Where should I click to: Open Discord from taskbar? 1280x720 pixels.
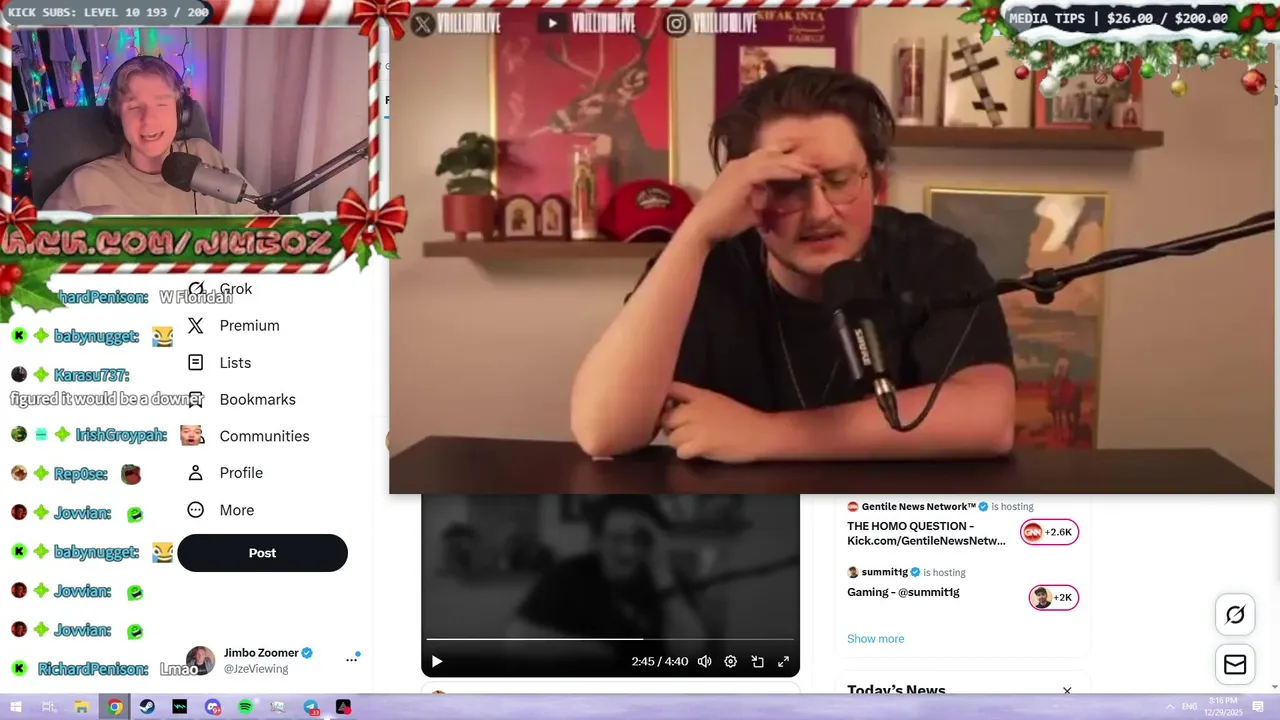(x=212, y=707)
